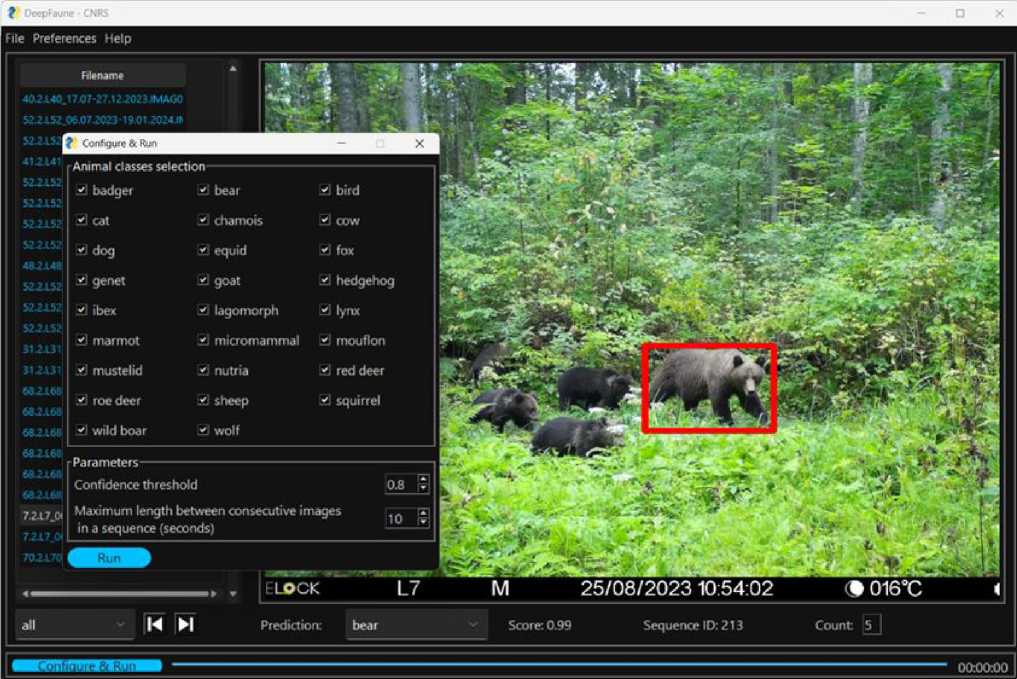Open the Preferences menu

pos(64,38)
